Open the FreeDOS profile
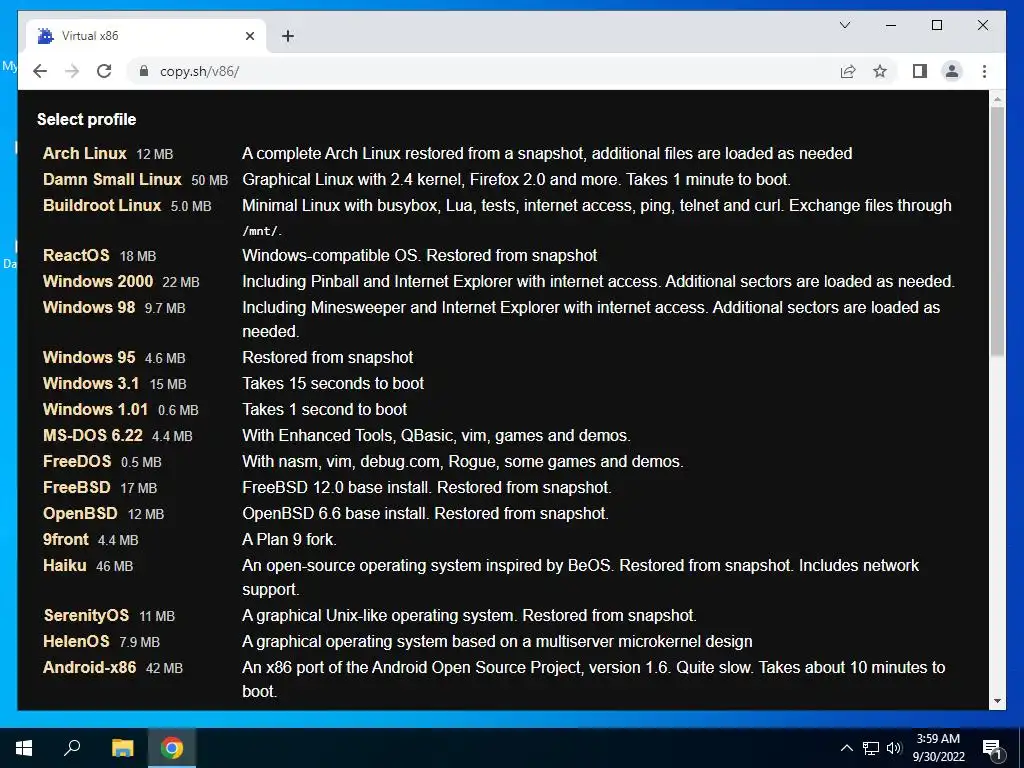Viewport: 1024px width, 768px height. pos(76,462)
